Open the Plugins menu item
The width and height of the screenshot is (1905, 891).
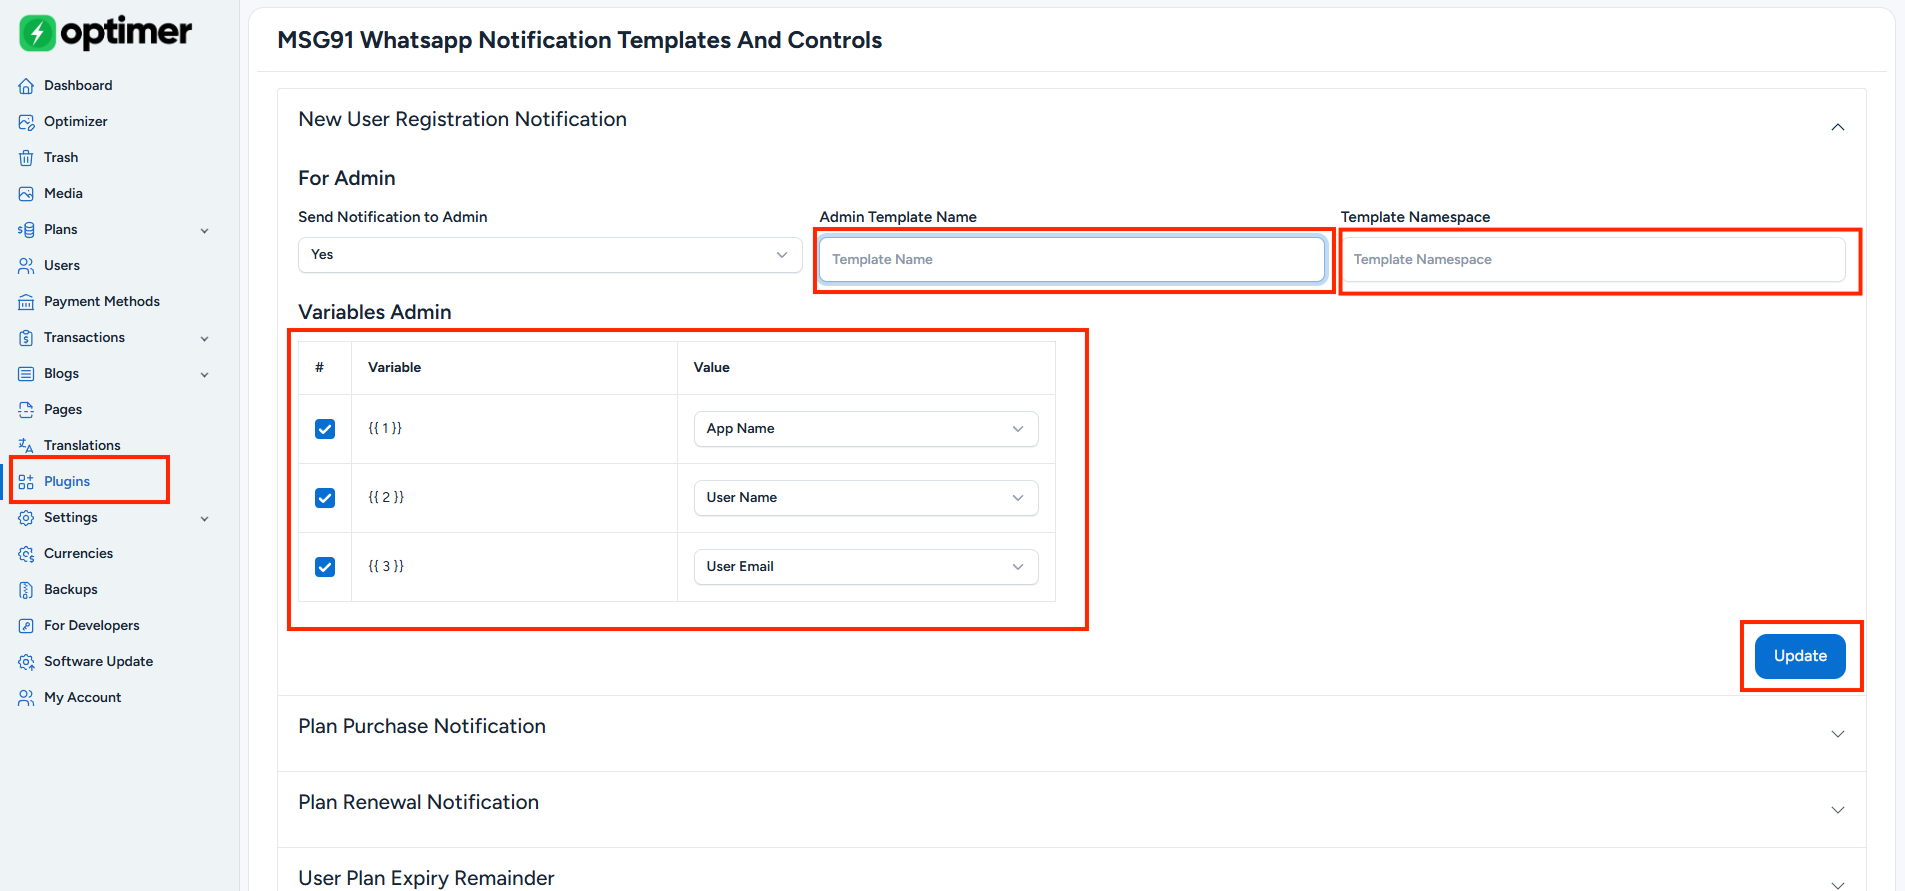67,482
